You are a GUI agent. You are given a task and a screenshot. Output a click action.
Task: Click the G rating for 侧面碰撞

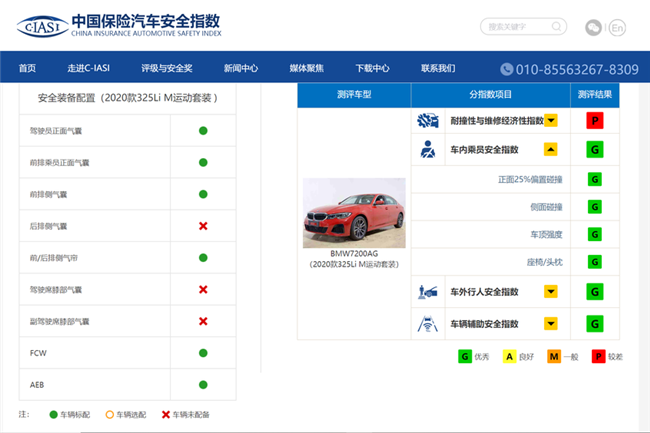595,207
